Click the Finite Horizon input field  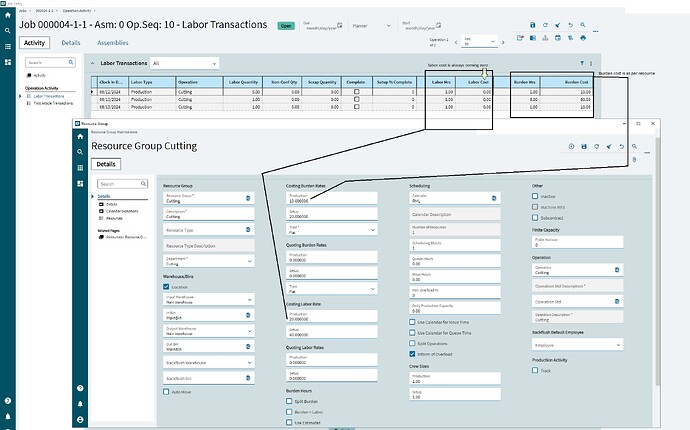(x=578, y=242)
